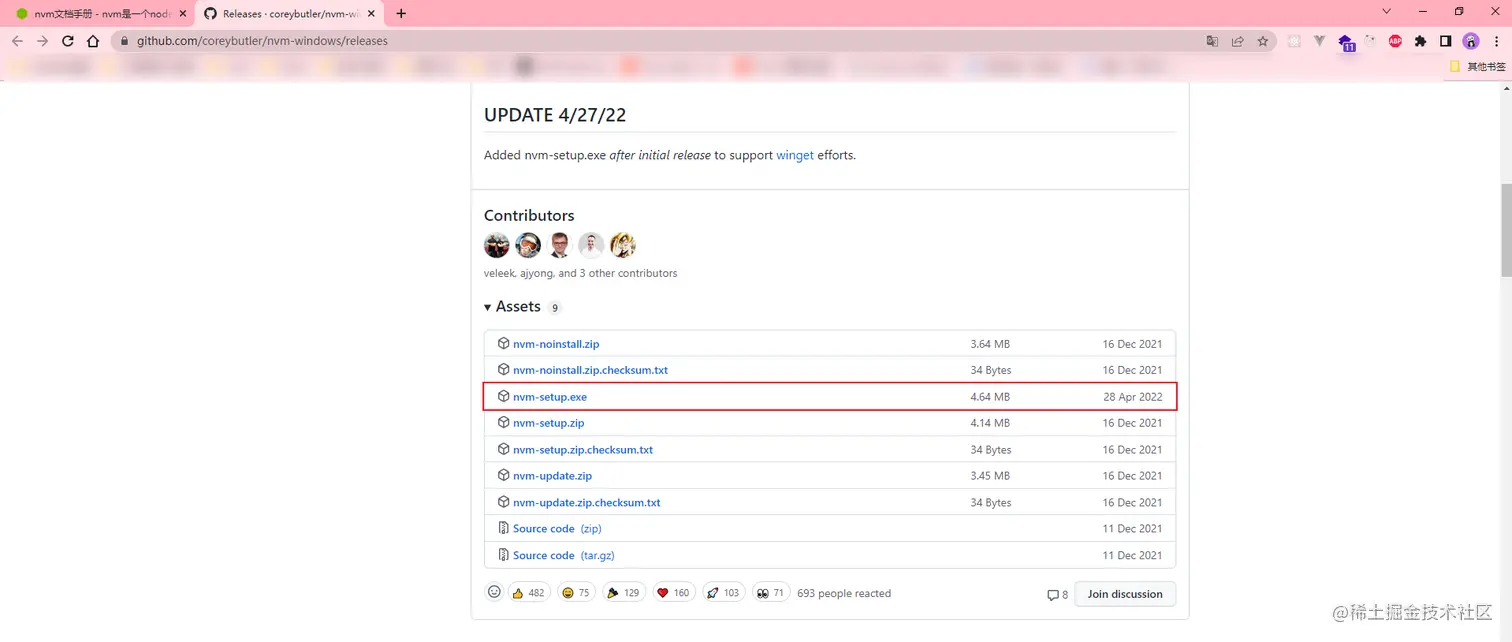Open the 其他书签 bookmarks folder
The height and width of the screenshot is (642, 1512).
tap(1478, 67)
